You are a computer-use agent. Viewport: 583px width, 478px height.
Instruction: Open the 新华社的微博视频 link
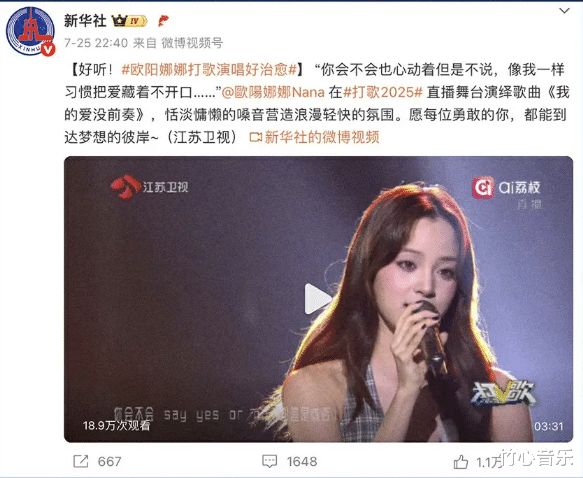point(314,137)
